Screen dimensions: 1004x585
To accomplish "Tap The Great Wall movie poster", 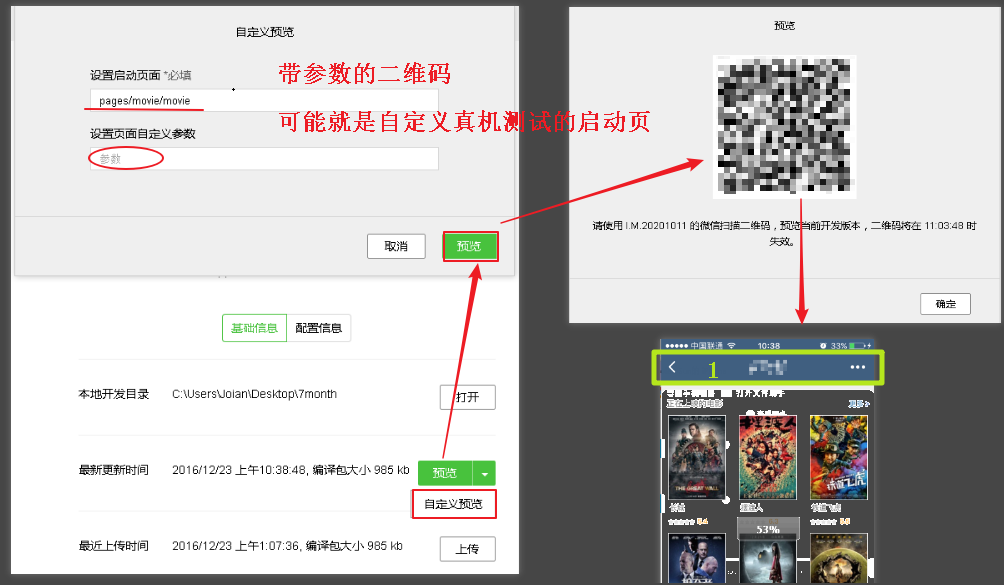I will click(696, 457).
